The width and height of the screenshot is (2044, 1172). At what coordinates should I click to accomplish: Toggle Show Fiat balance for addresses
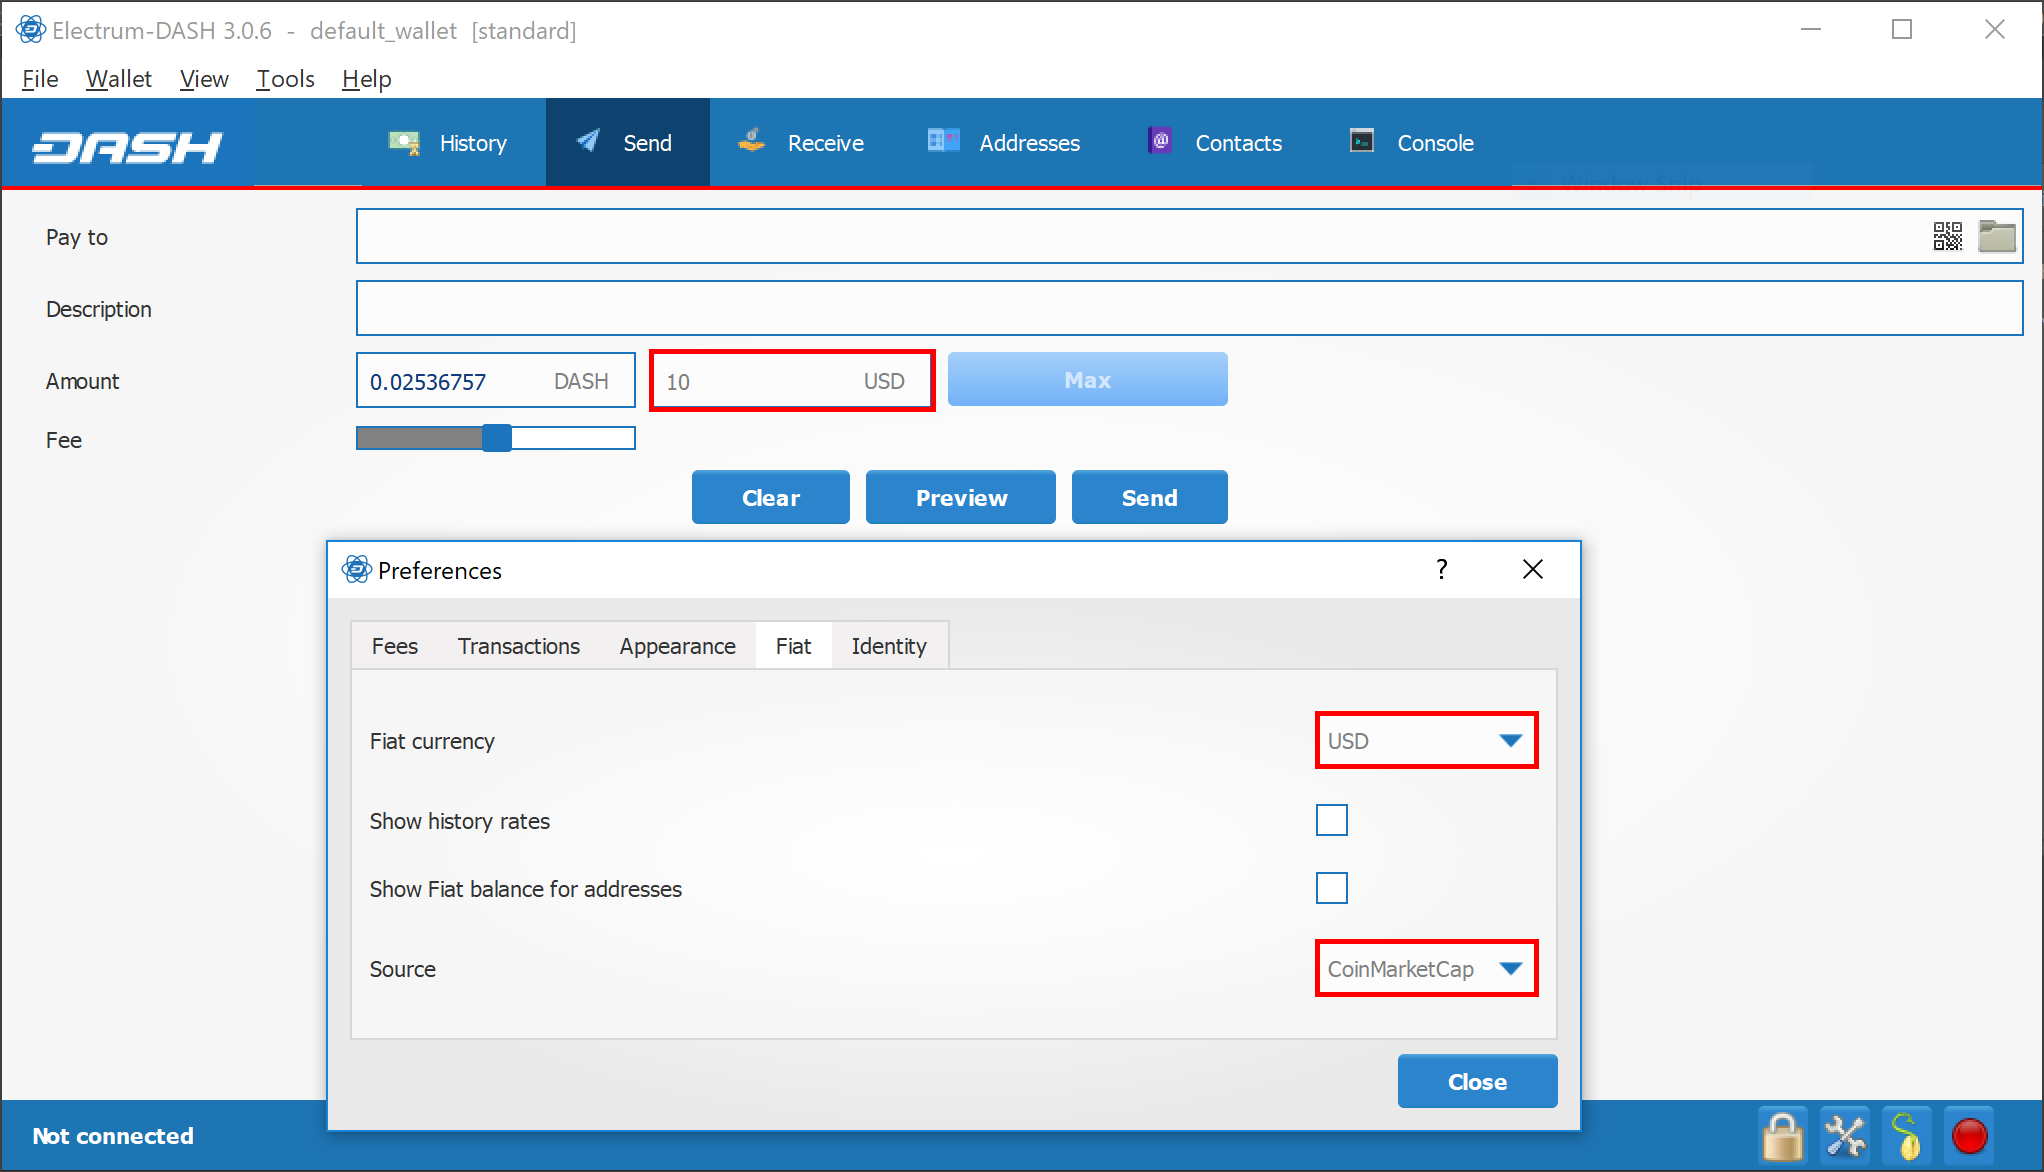click(x=1331, y=888)
